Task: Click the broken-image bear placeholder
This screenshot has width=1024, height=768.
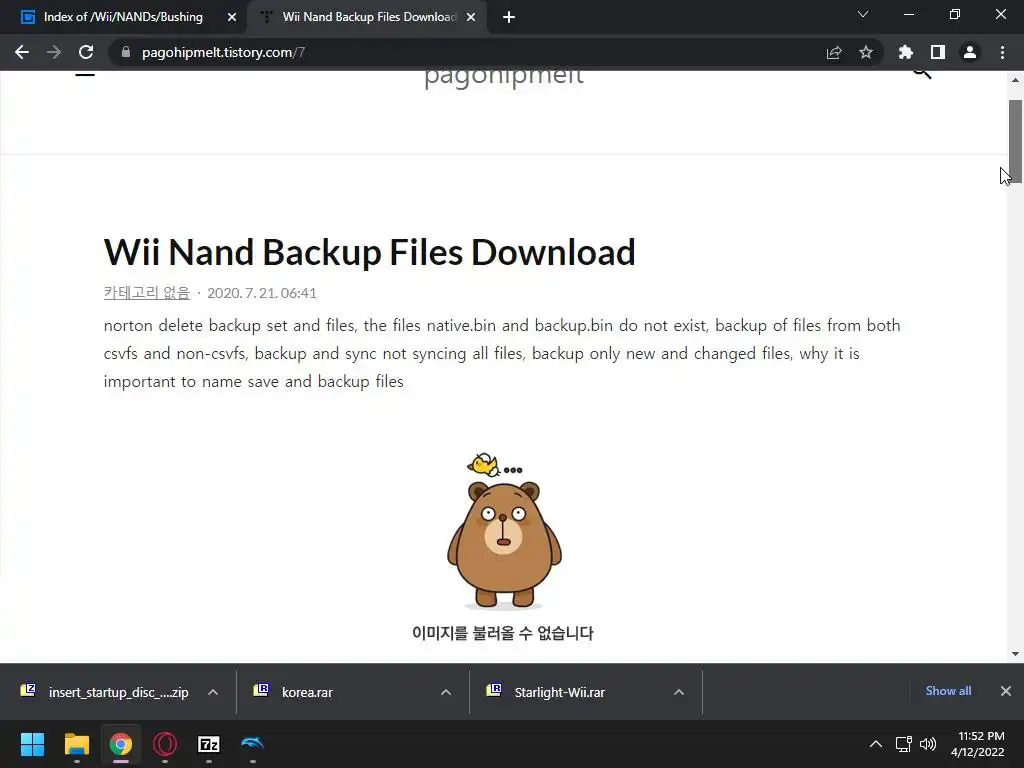Action: (504, 530)
